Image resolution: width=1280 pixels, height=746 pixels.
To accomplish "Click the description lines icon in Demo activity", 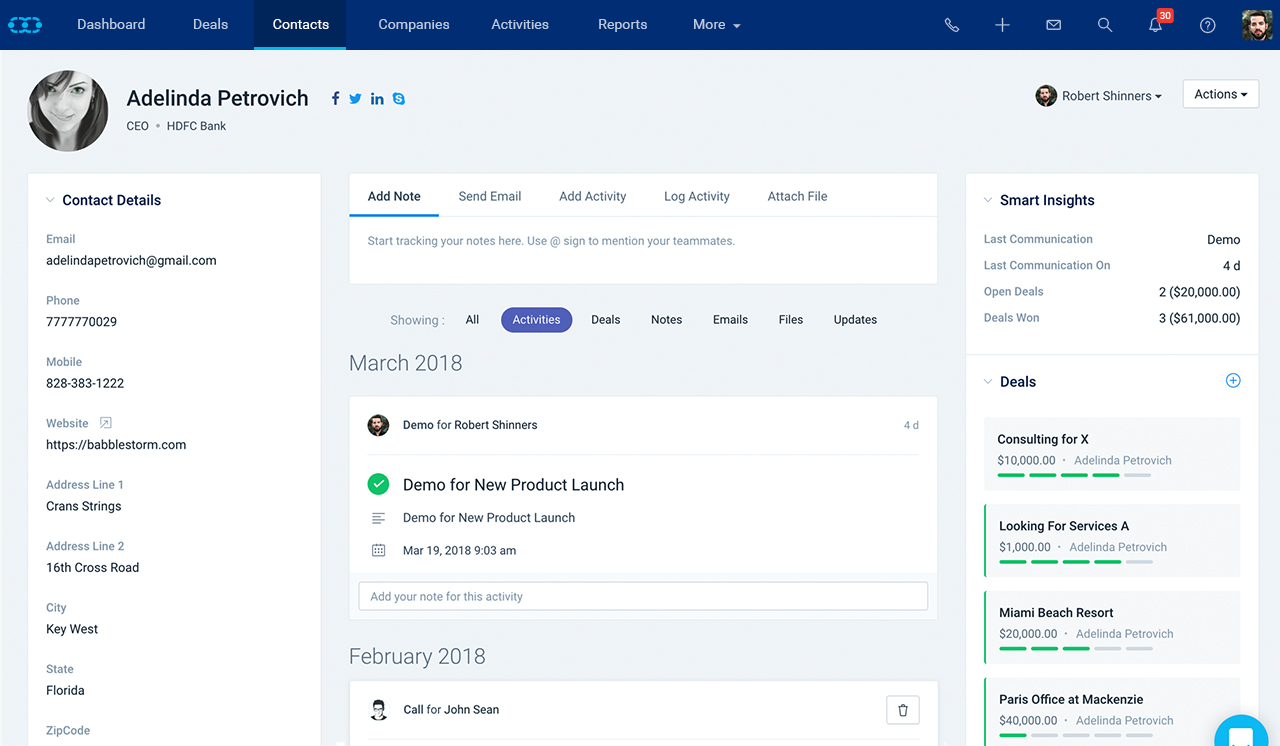I will [378, 518].
